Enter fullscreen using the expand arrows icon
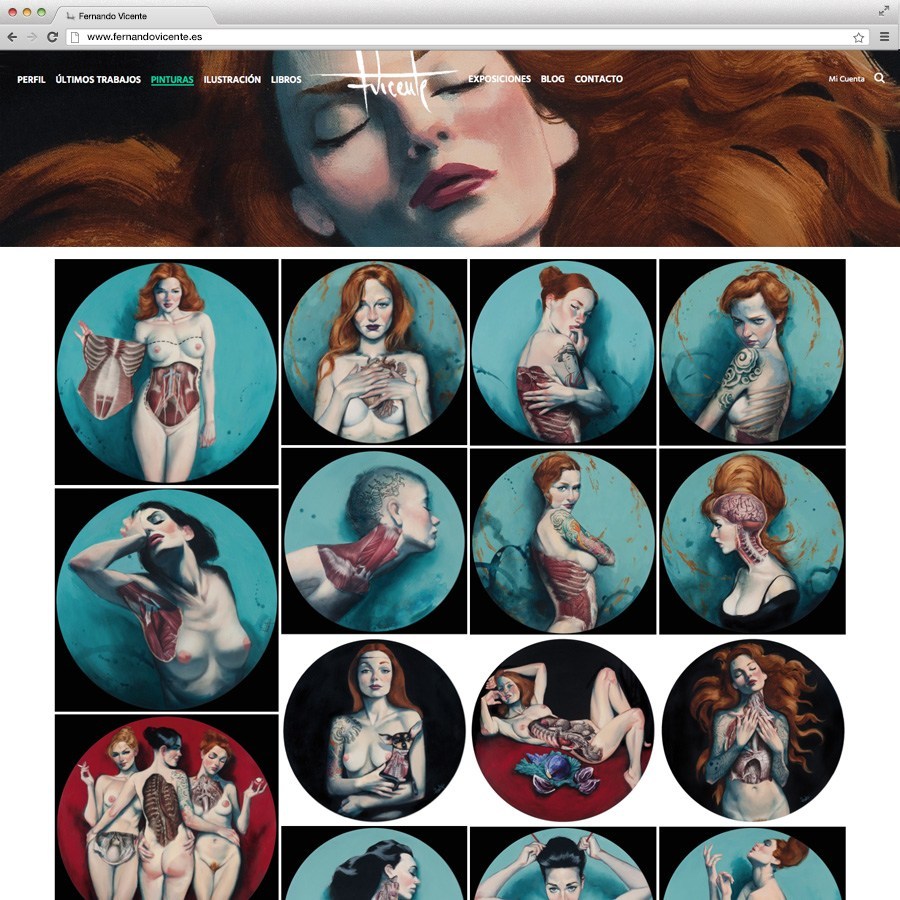Screen dimensions: 900x900 pyautogui.click(x=883, y=11)
